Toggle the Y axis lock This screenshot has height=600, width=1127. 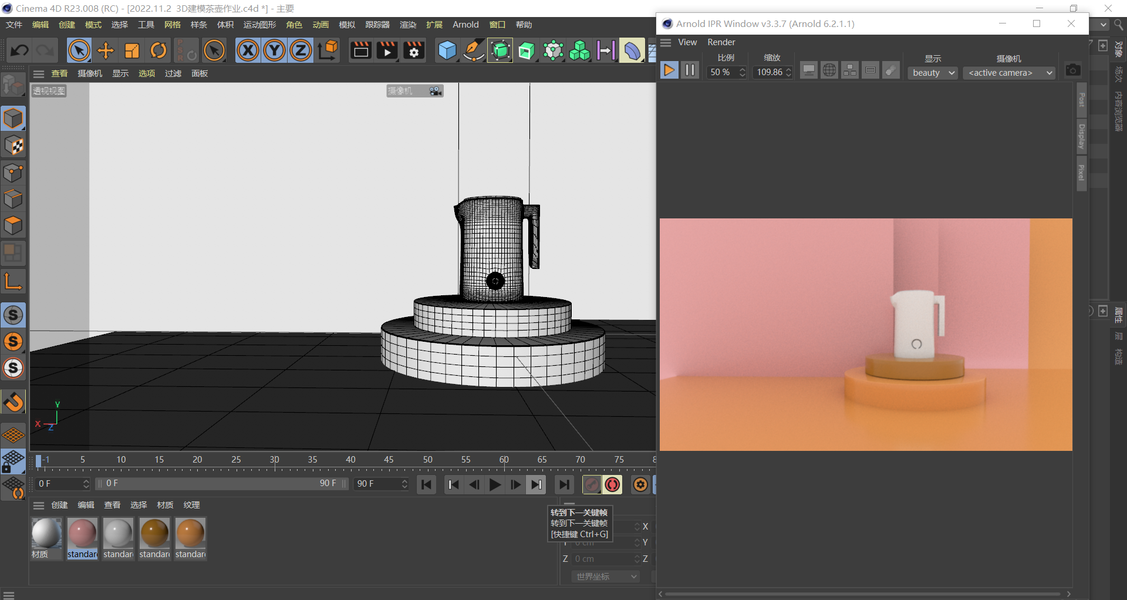[275, 50]
